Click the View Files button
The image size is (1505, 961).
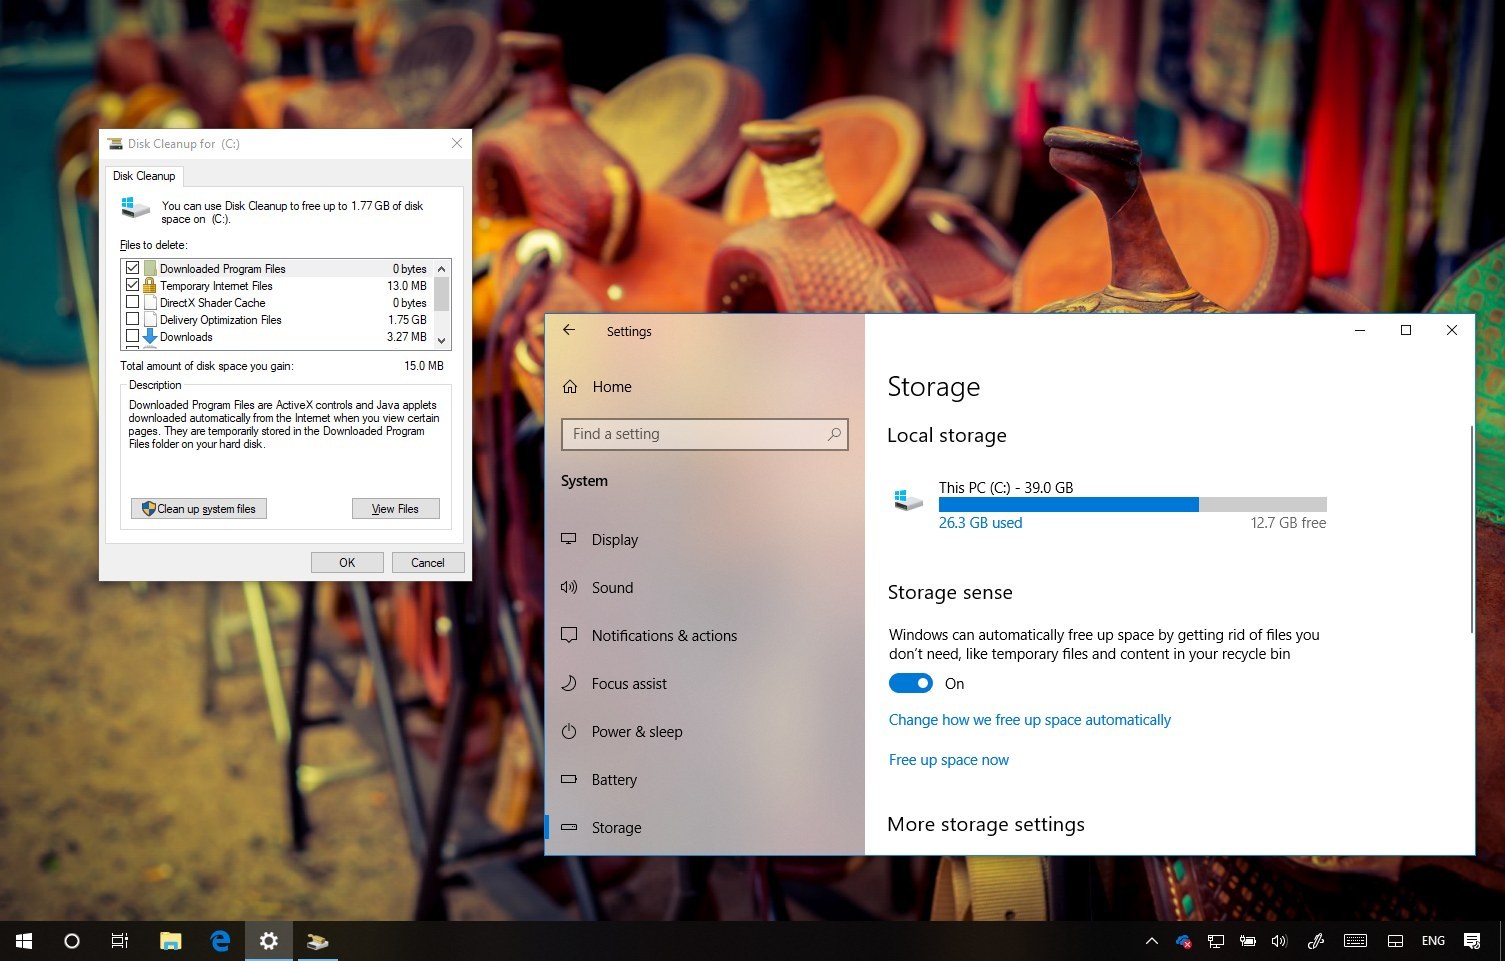click(x=395, y=508)
